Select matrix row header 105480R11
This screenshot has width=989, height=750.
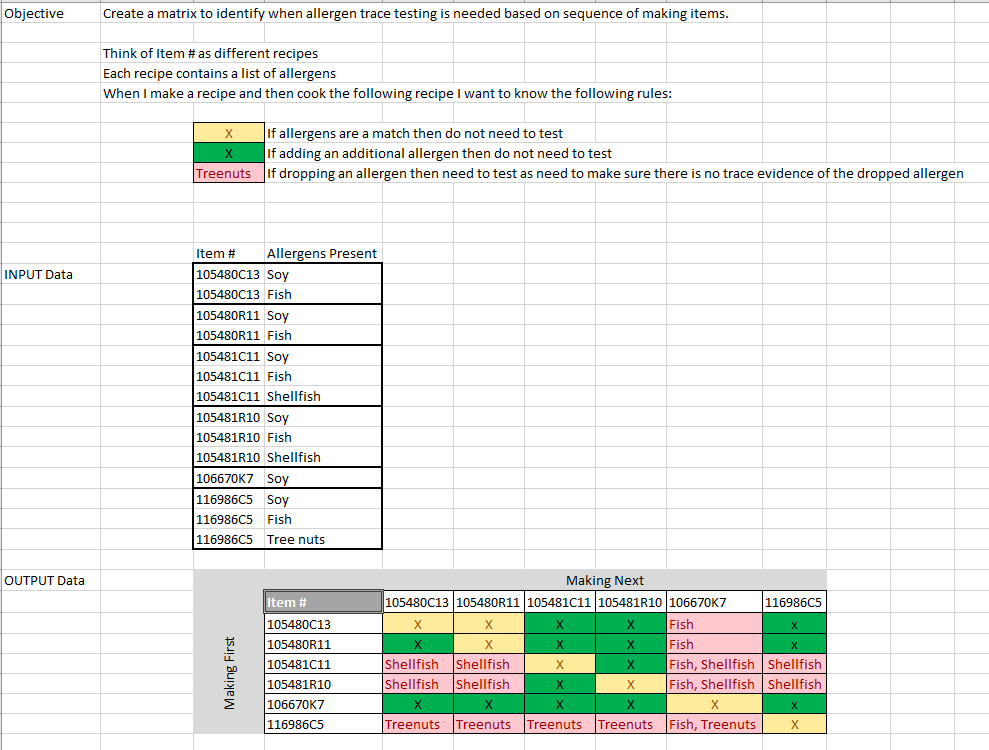coord(323,644)
